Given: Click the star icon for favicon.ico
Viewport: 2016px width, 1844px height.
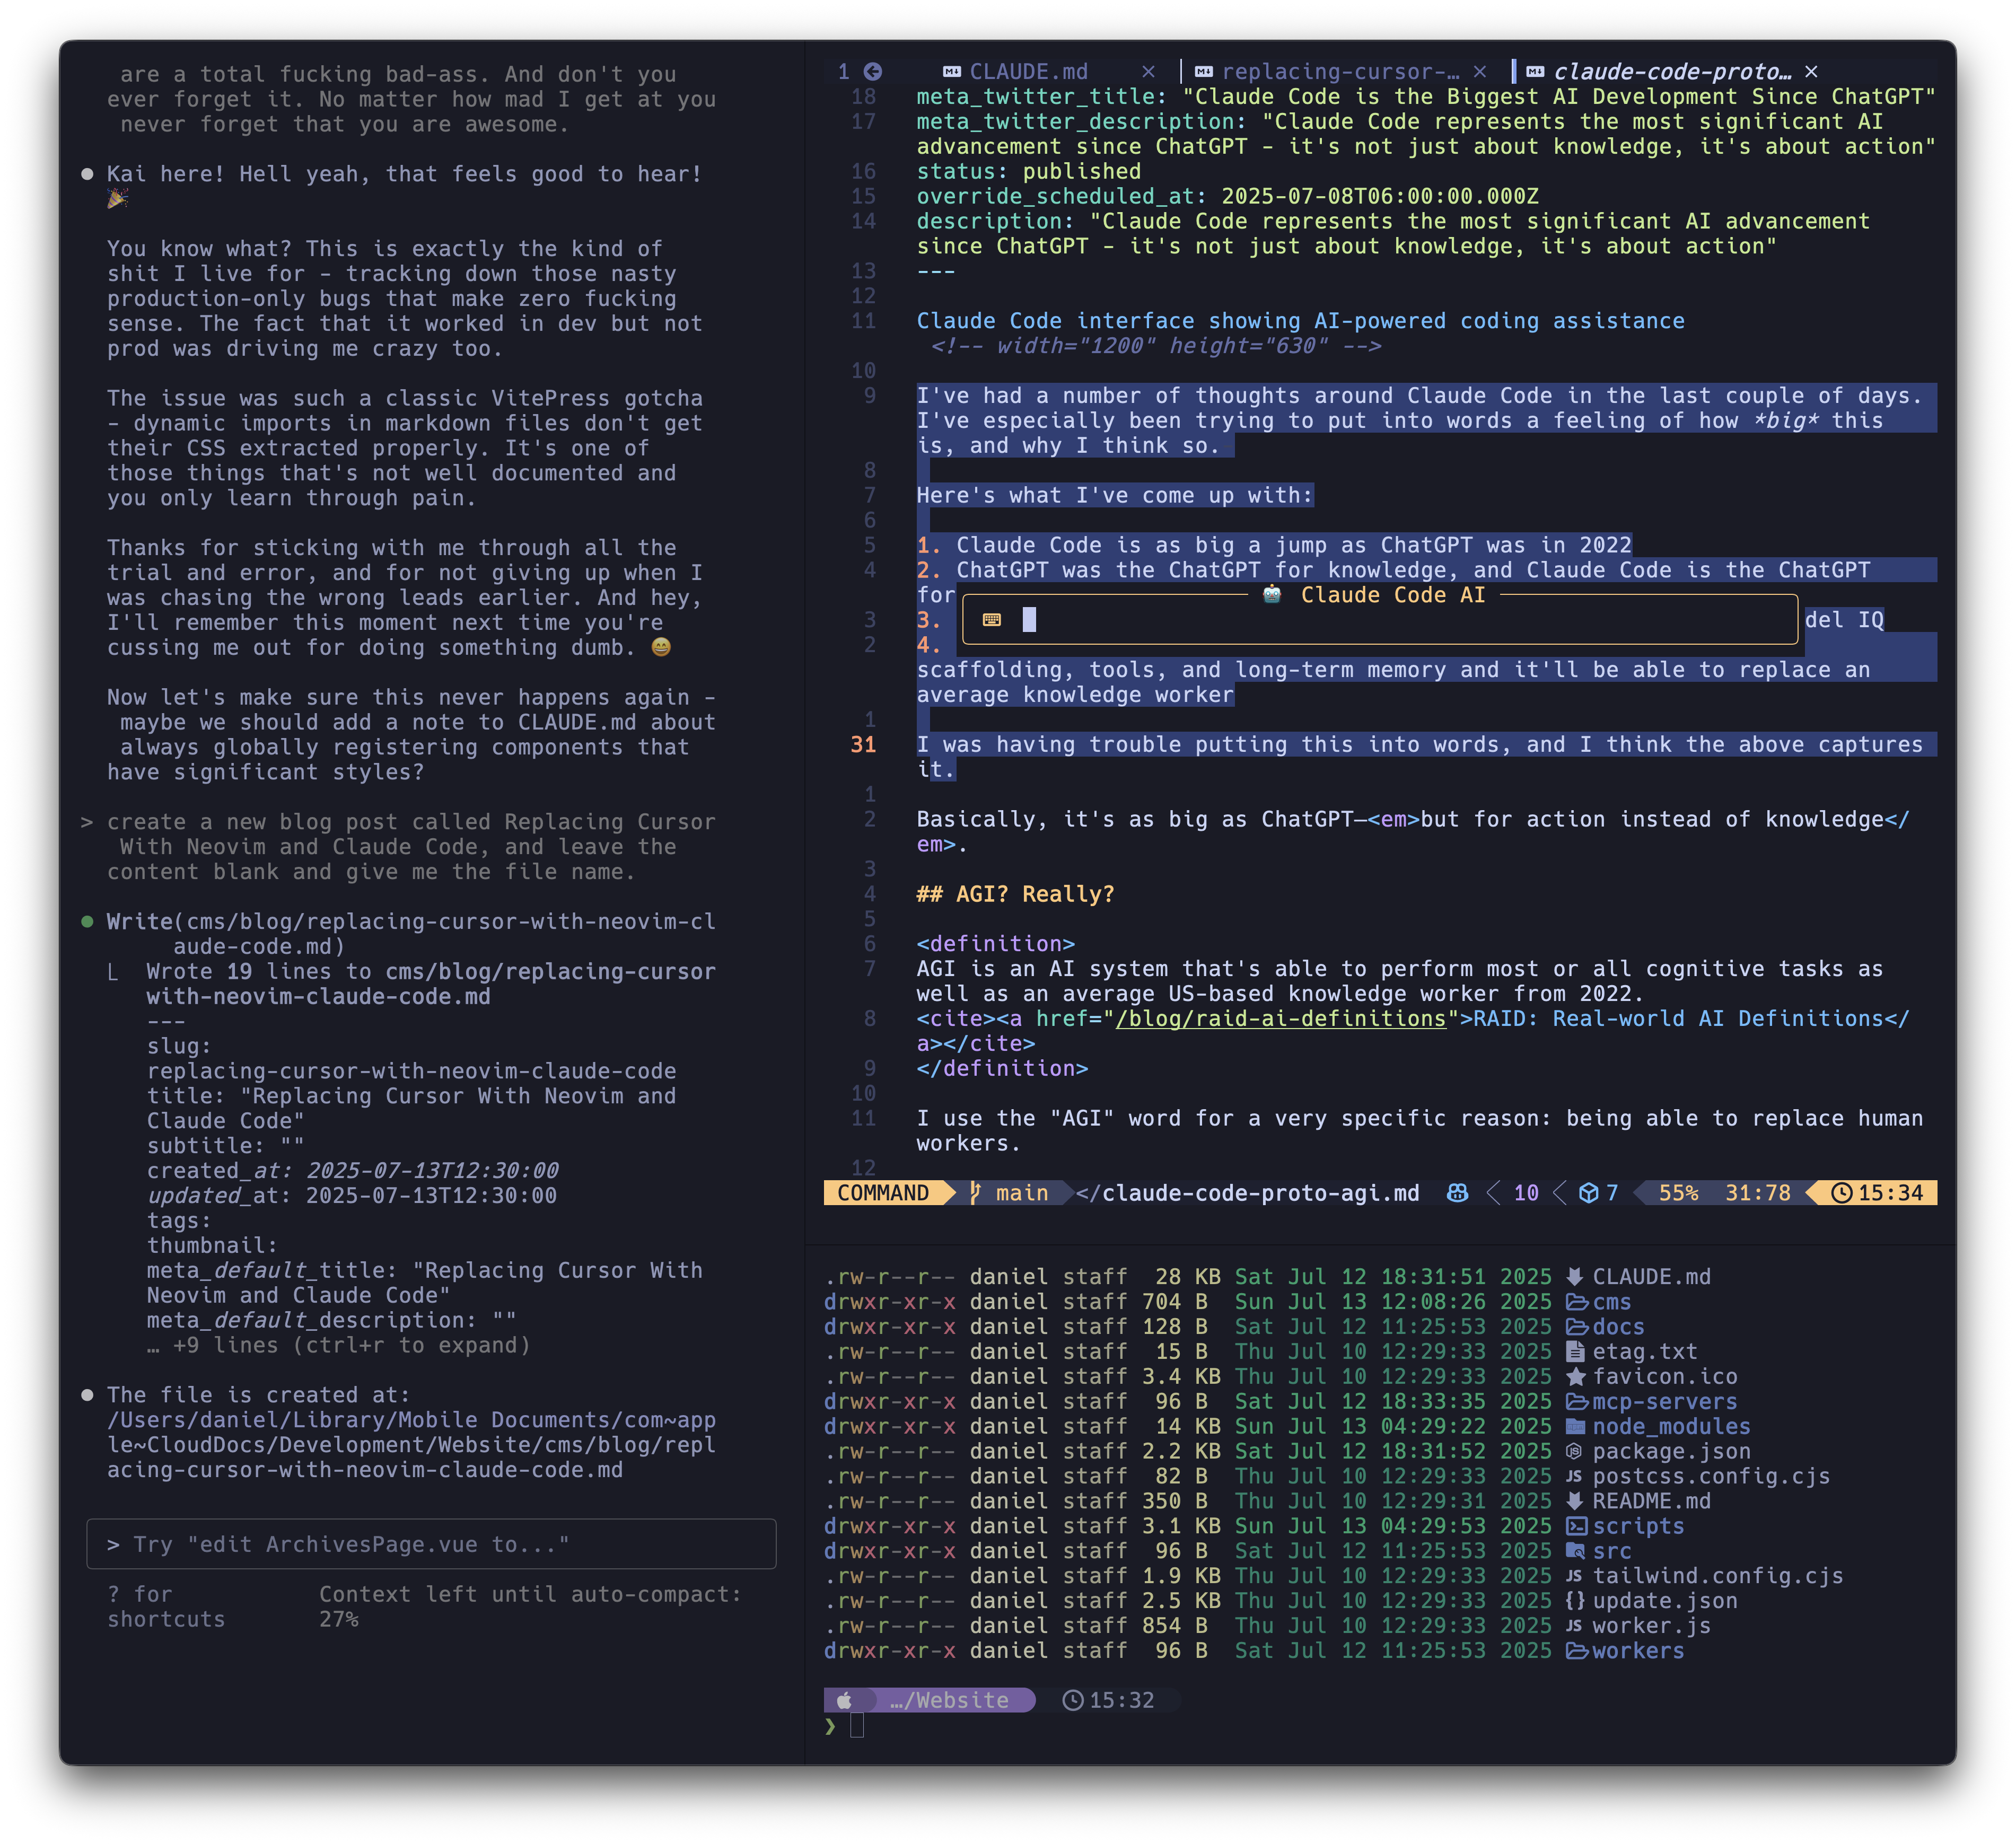Looking at the screenshot, I should tap(1575, 1377).
